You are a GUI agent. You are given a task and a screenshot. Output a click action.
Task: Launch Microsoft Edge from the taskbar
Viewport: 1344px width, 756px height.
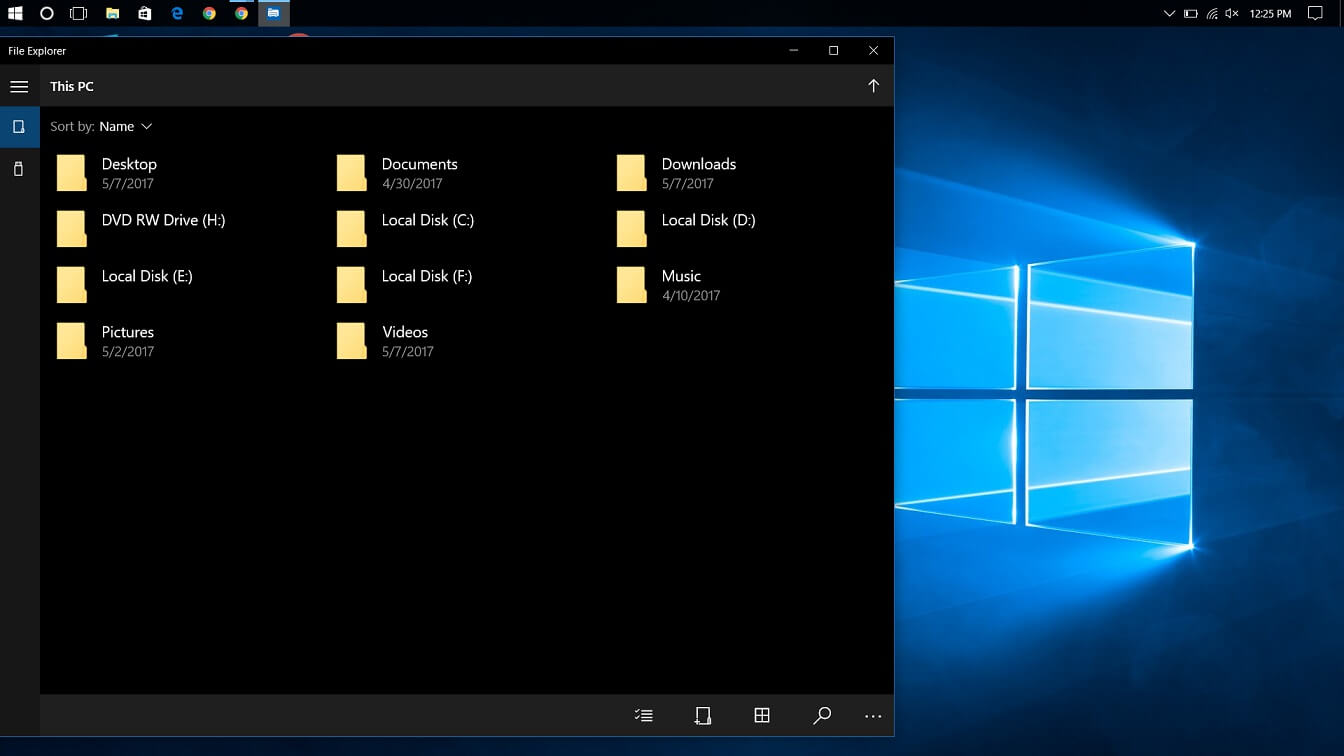point(177,13)
